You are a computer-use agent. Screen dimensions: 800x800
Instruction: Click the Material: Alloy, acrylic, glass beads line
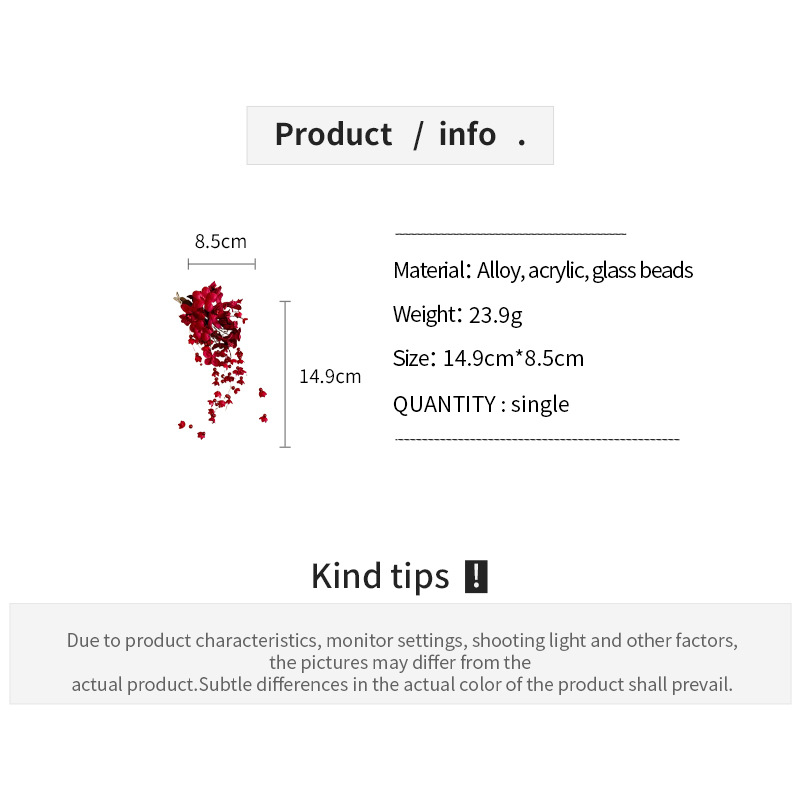(x=542, y=270)
